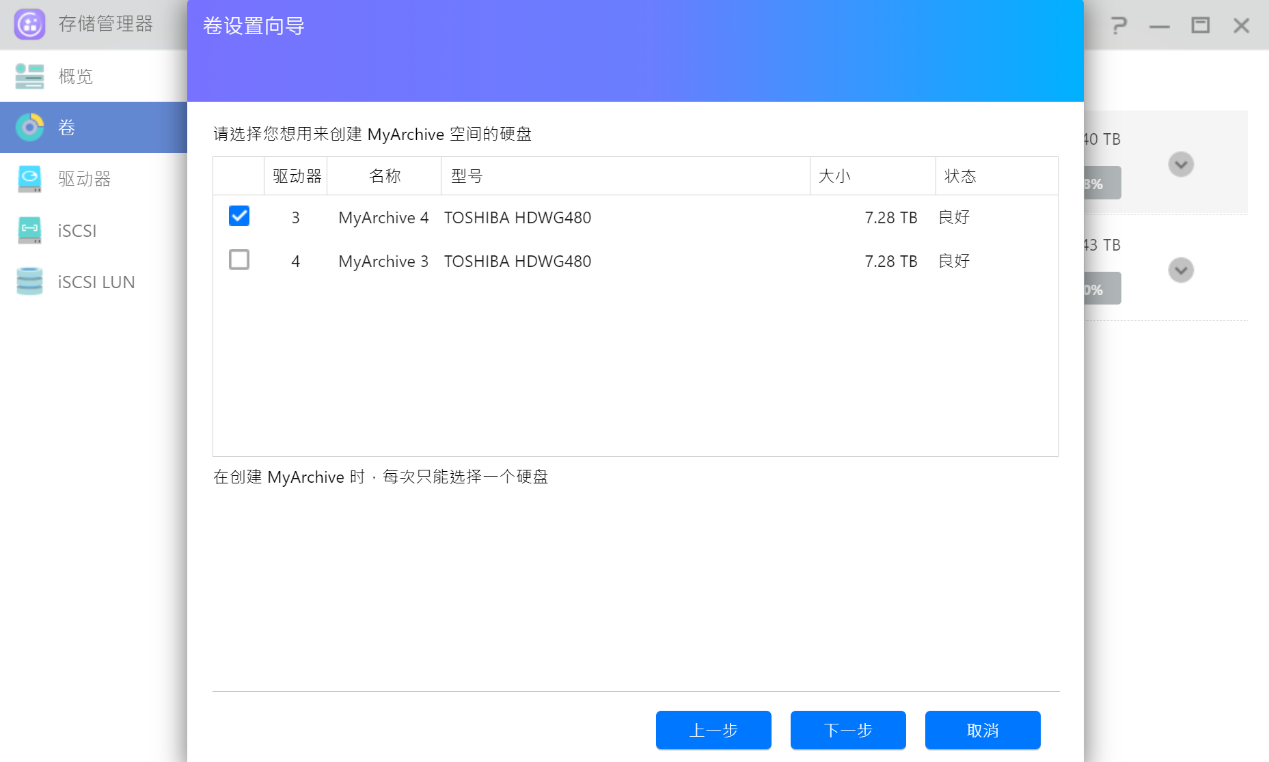Go to 概览 overview page
1269x762 pixels.
(76, 76)
